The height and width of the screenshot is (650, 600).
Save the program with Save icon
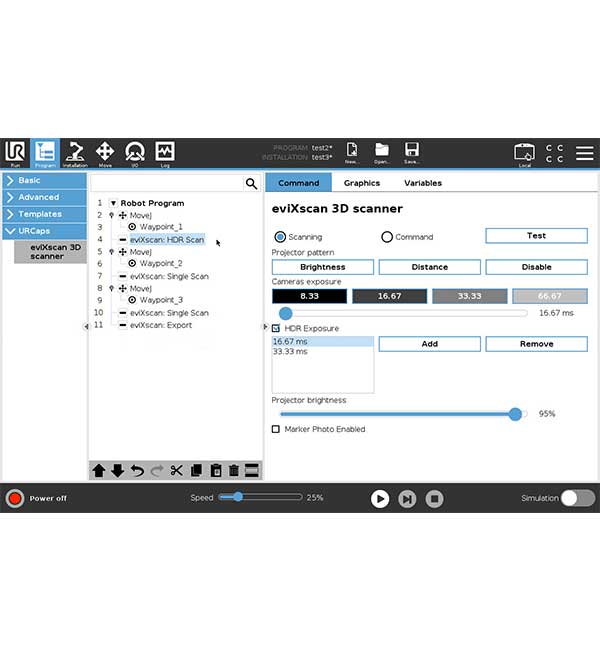click(411, 153)
